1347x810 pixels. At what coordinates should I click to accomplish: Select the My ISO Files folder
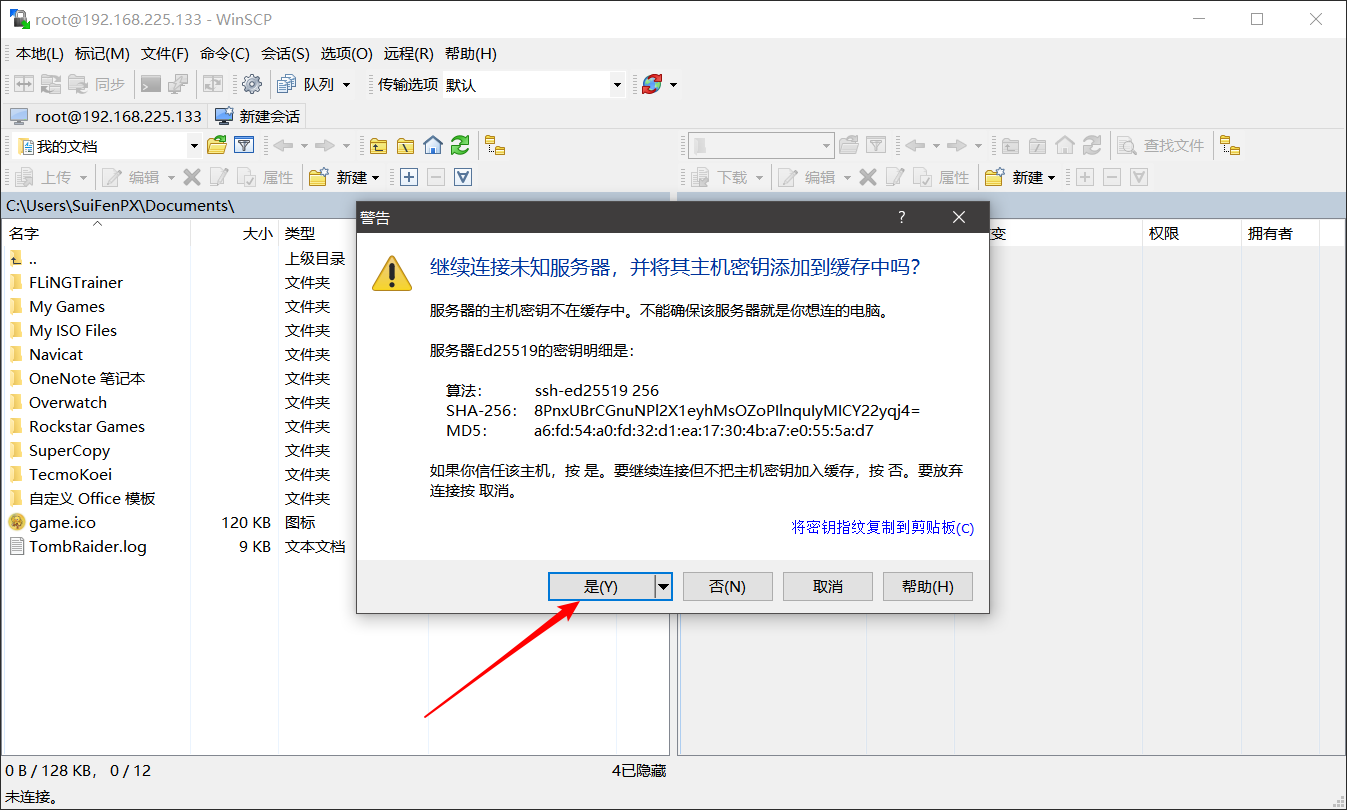coord(73,330)
